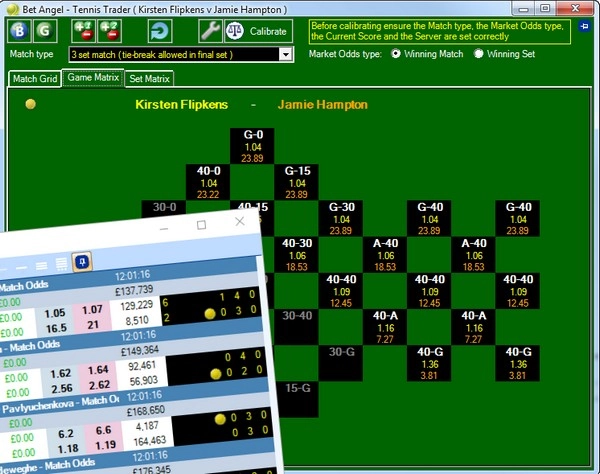Click the 1.19 lay odds cell
This screenshot has height=474, width=600.
tap(105, 445)
